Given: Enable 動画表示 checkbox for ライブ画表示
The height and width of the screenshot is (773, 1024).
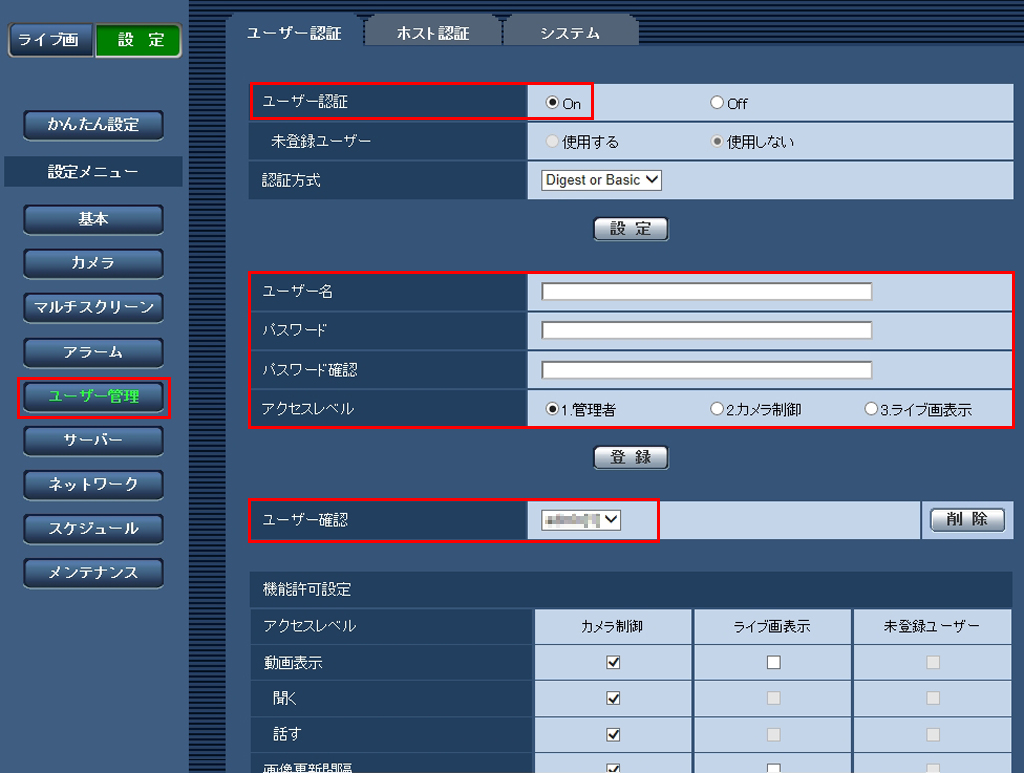Looking at the screenshot, I should pyautogui.click(x=773, y=662).
